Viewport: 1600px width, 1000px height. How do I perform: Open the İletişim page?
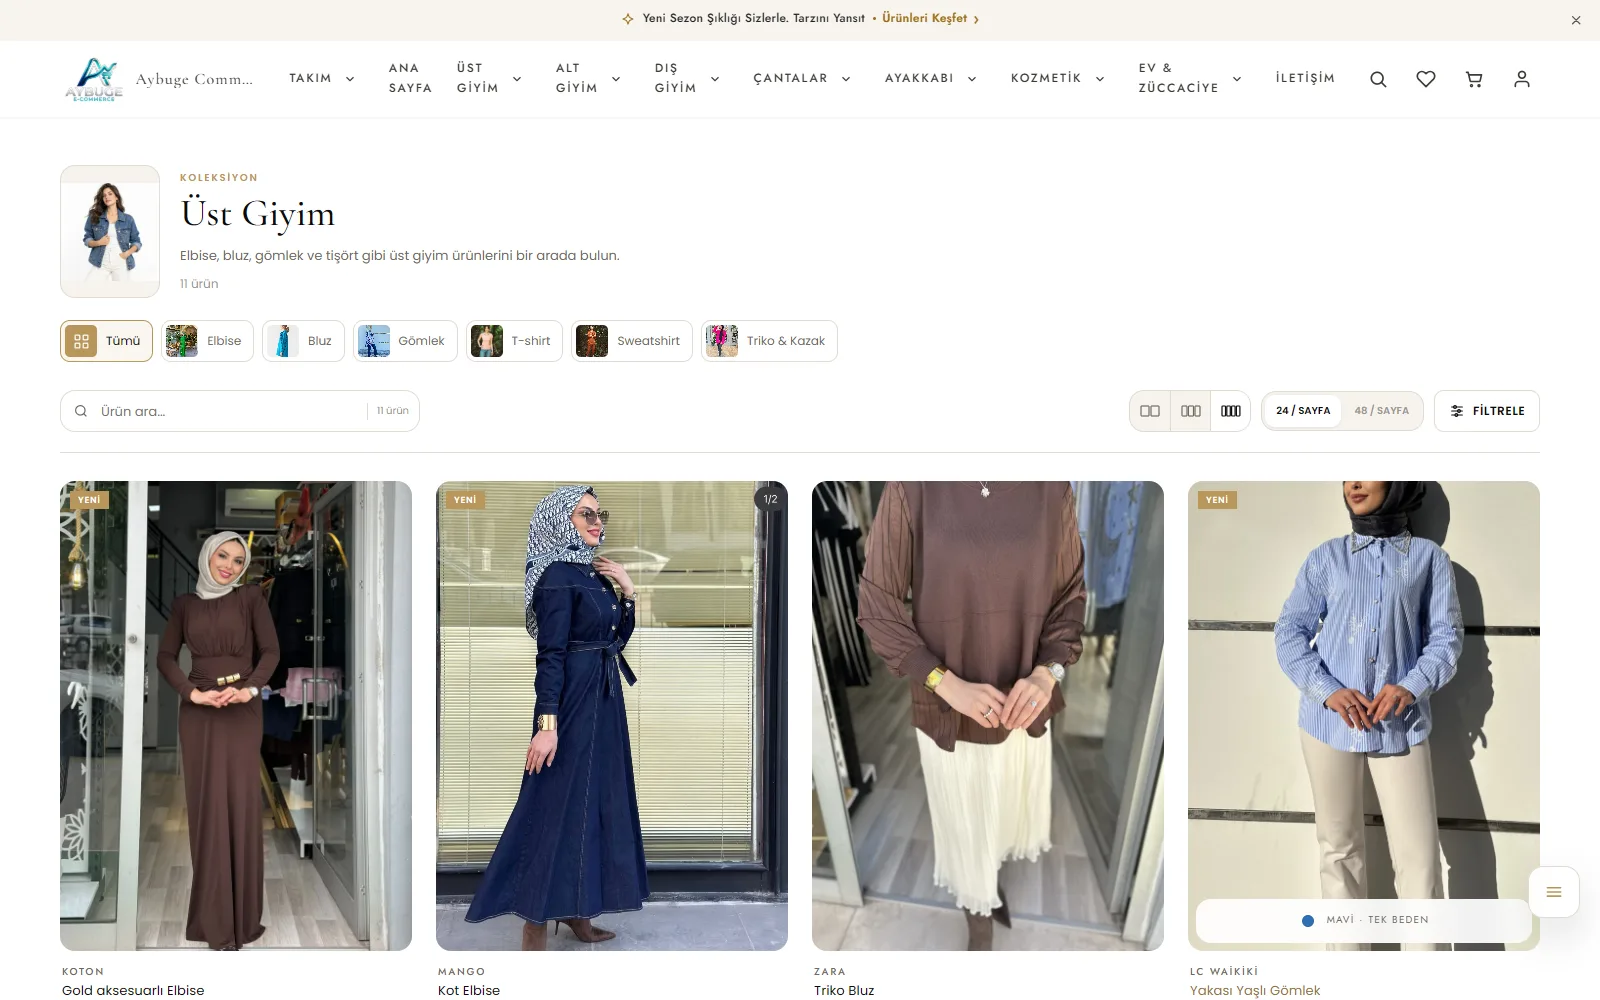(x=1305, y=78)
